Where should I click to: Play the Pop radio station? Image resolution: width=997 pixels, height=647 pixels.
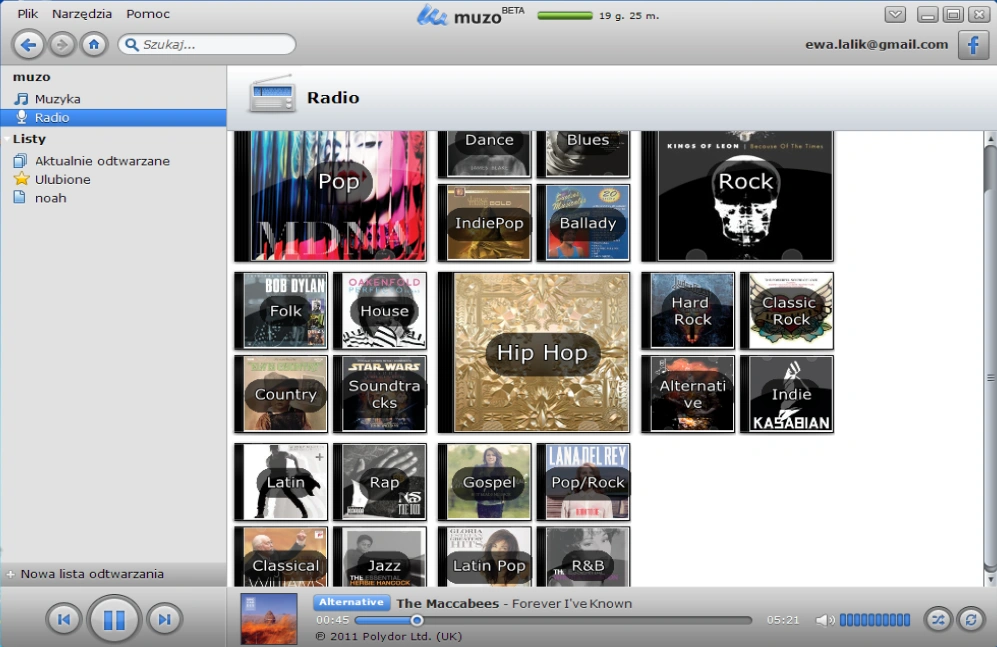(x=330, y=196)
